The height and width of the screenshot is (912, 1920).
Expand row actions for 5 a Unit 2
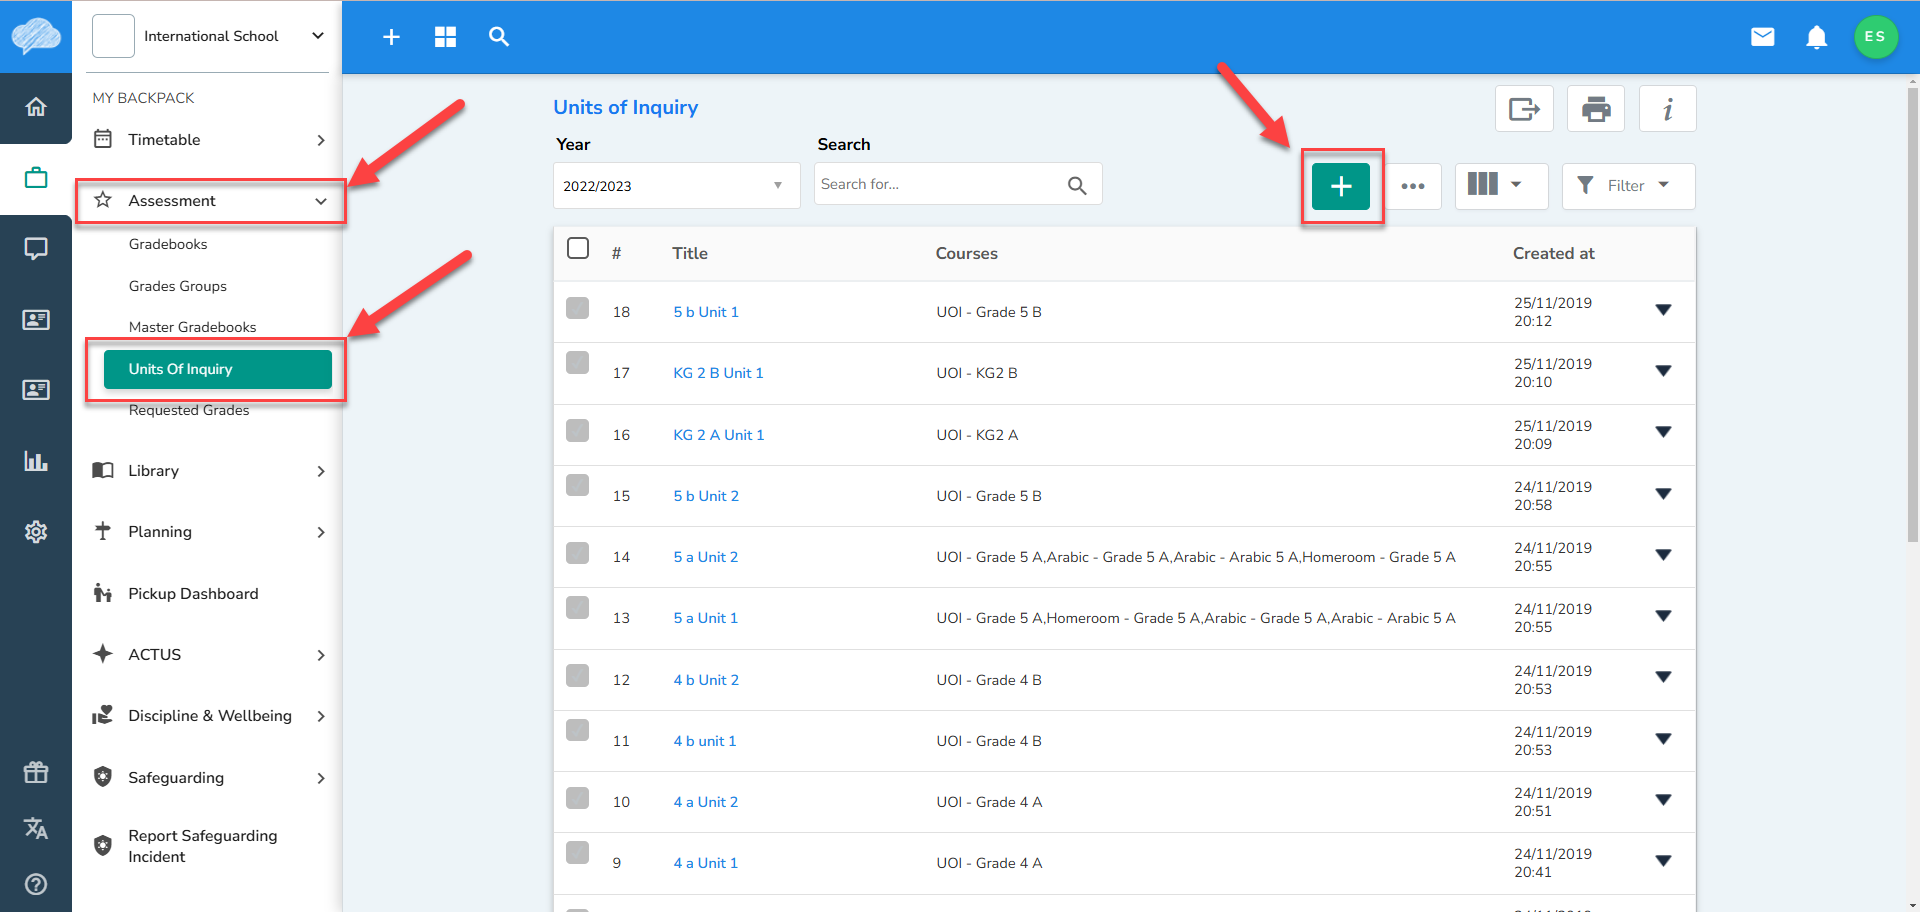(x=1664, y=555)
